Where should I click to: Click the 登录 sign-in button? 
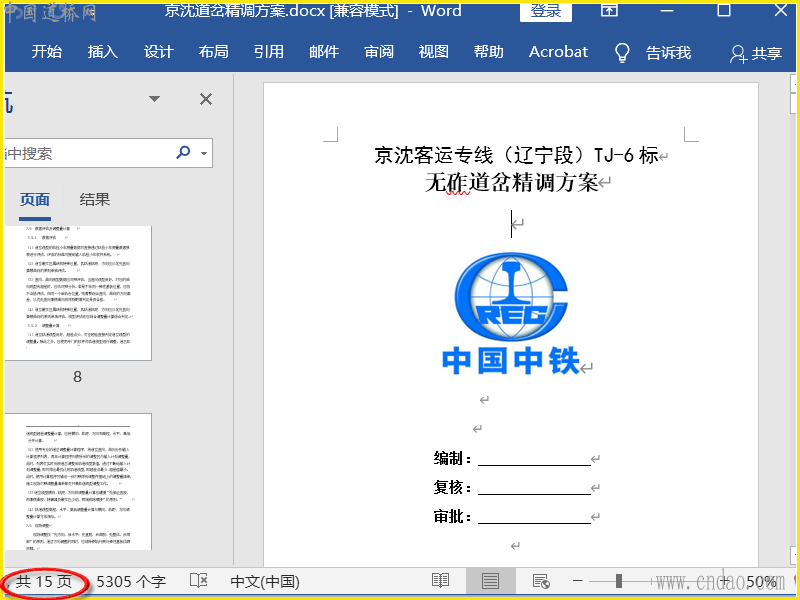[x=545, y=11]
